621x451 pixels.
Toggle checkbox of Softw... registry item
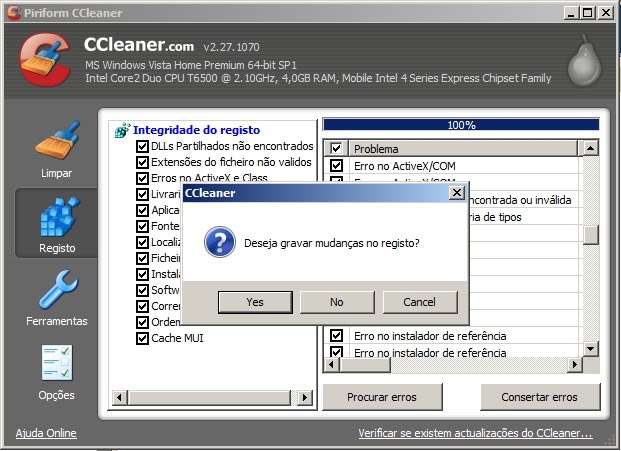click(x=142, y=290)
